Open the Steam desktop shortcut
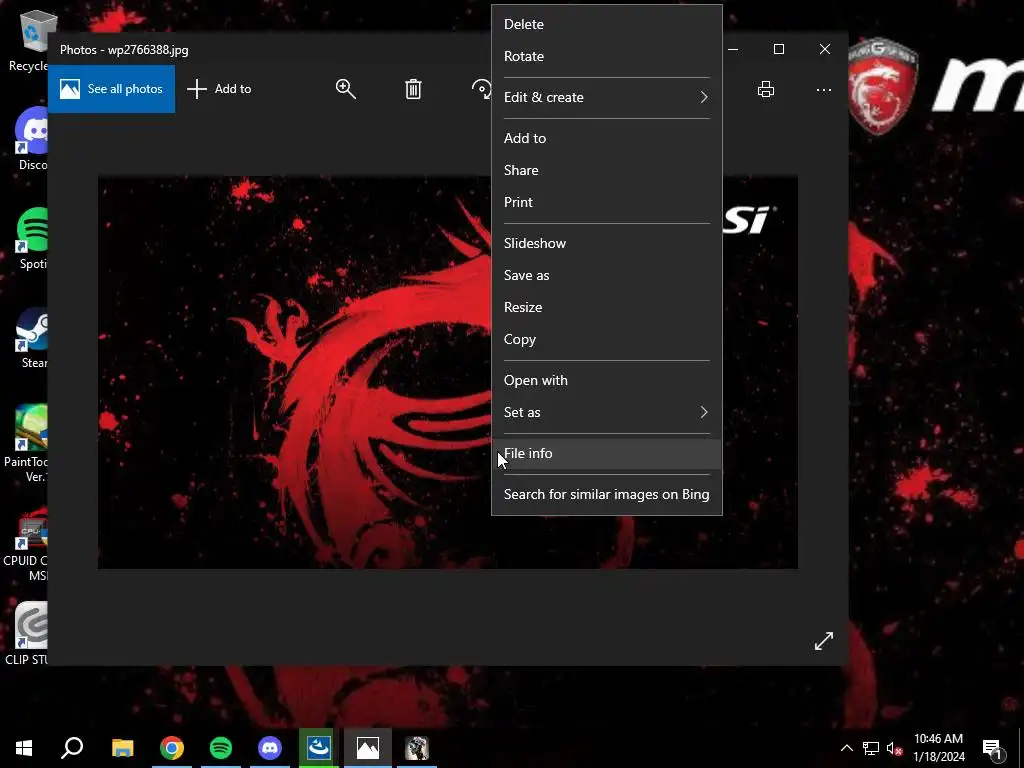 tap(33, 337)
